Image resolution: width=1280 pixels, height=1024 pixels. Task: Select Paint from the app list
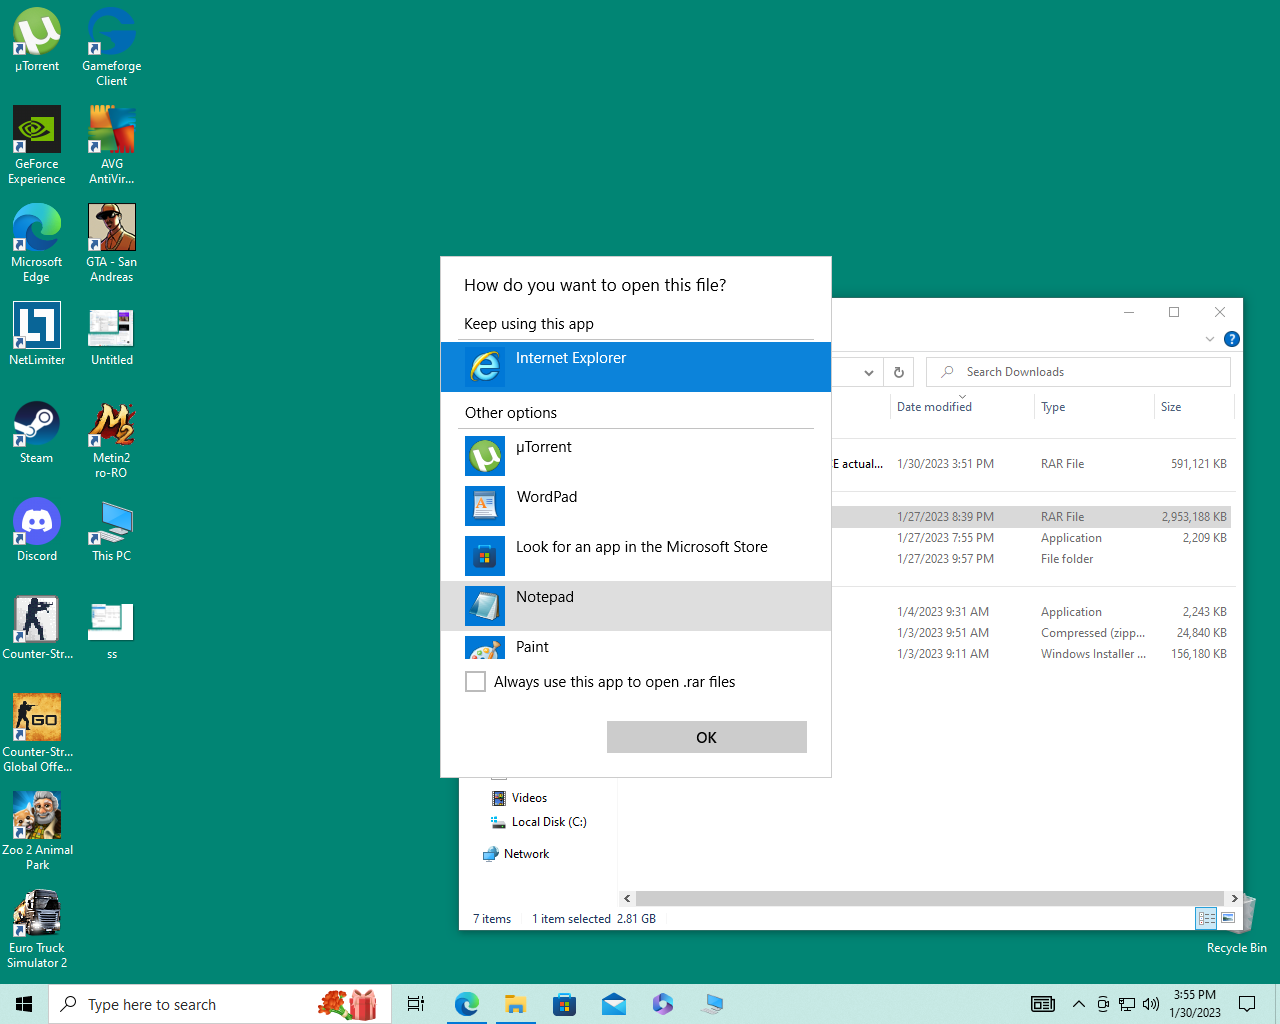coord(636,647)
